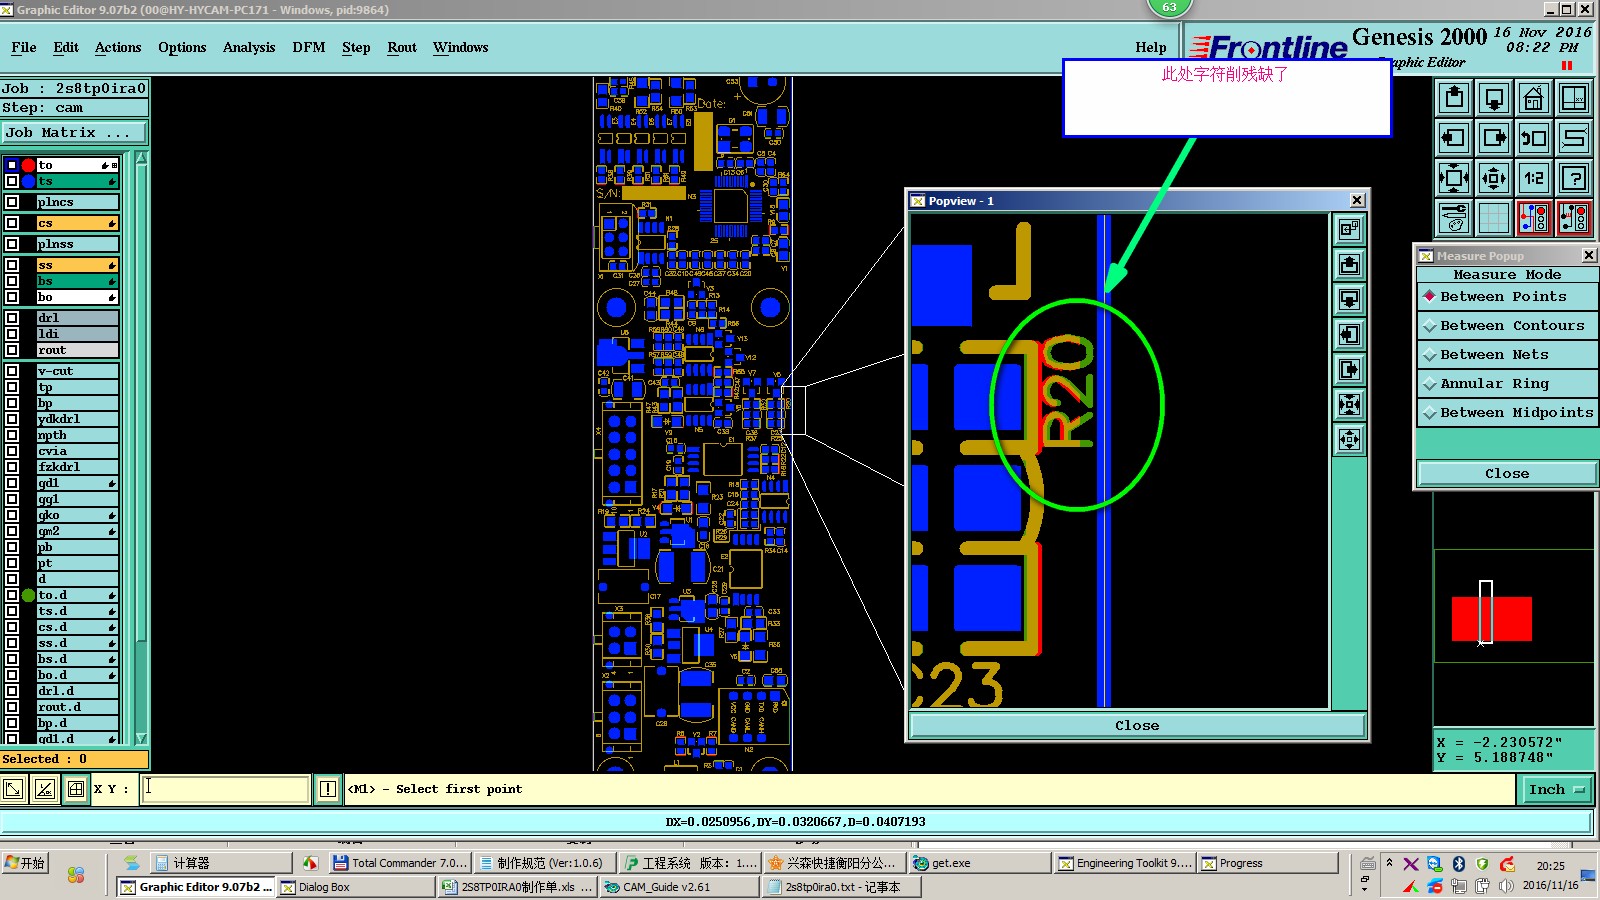This screenshot has width=1600, height=900.
Task: Toggle checkbox for layer drl
Action: click(12, 318)
